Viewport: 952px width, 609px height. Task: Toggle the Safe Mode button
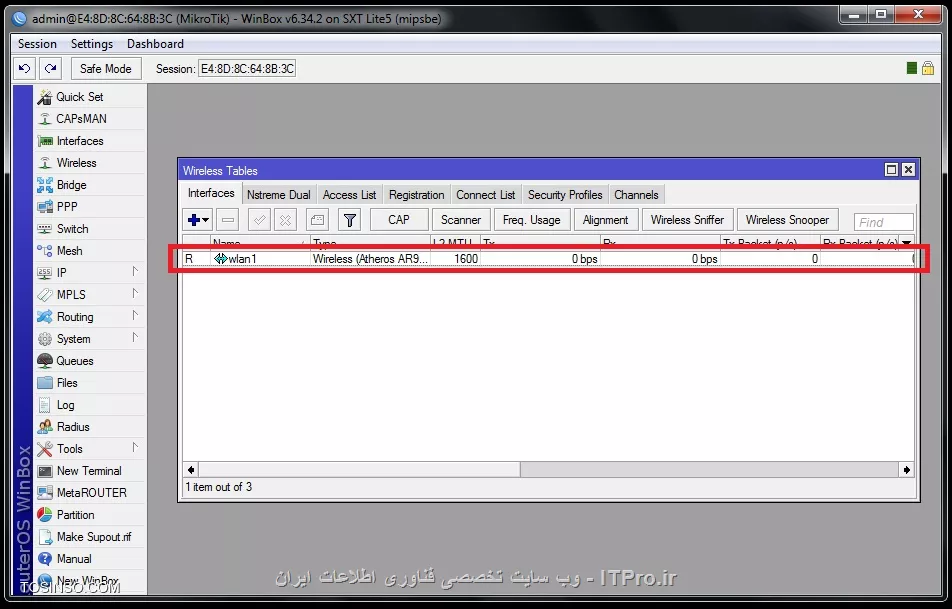point(106,69)
